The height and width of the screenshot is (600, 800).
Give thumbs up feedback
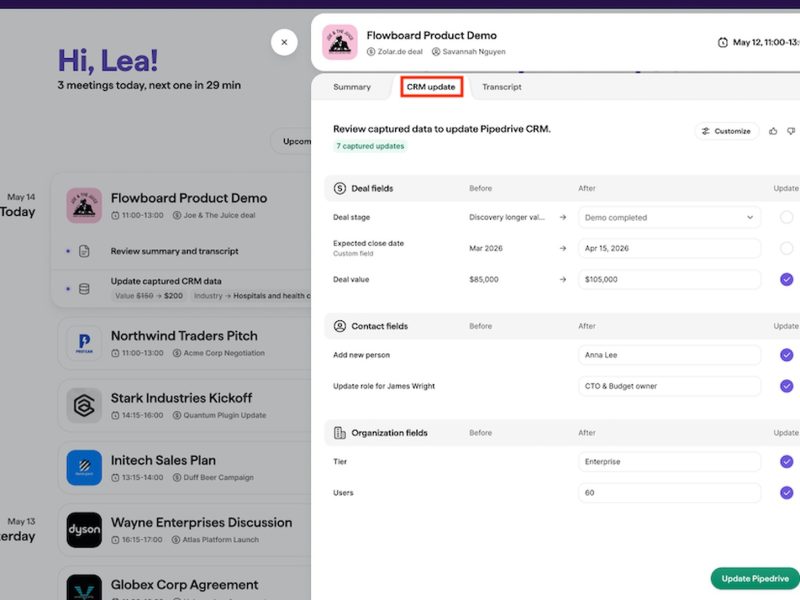click(x=773, y=131)
